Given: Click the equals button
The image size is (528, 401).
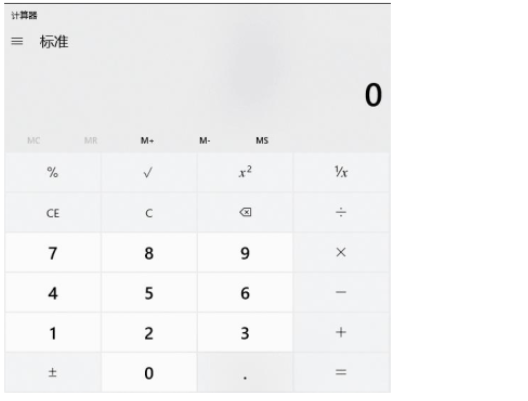Looking at the screenshot, I should point(341,373).
